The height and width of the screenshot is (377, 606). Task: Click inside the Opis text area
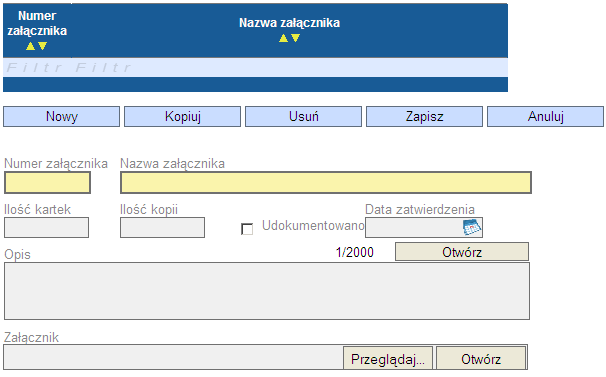coord(267,291)
